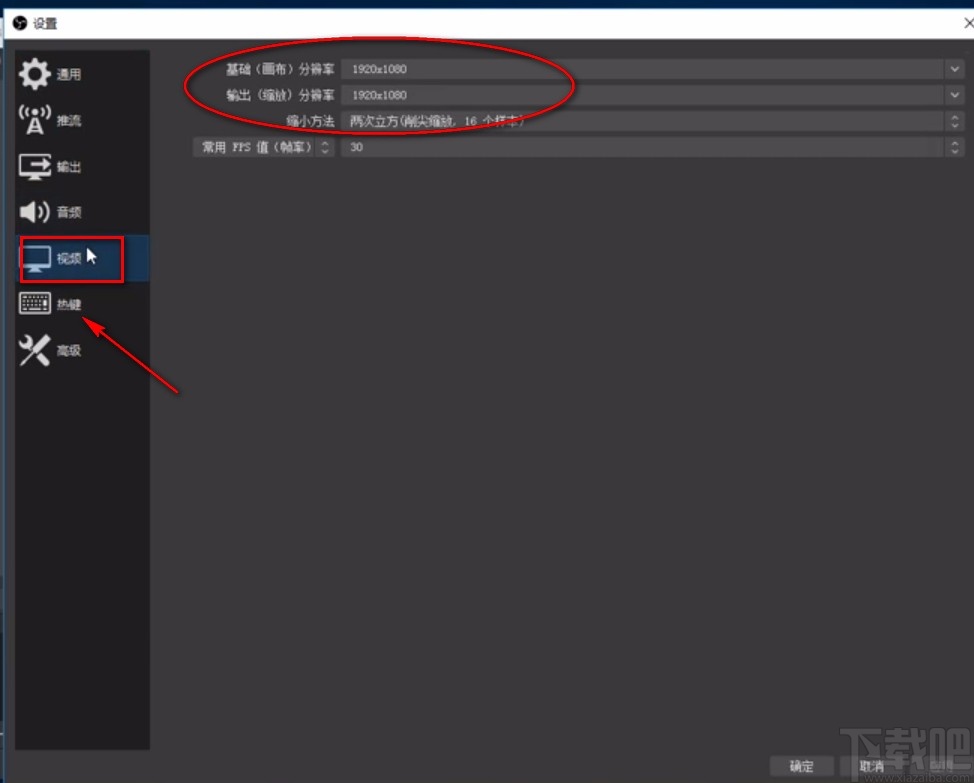
Task: Click the 常用 FPS 值 stepper up arrow
Action: (x=325, y=143)
